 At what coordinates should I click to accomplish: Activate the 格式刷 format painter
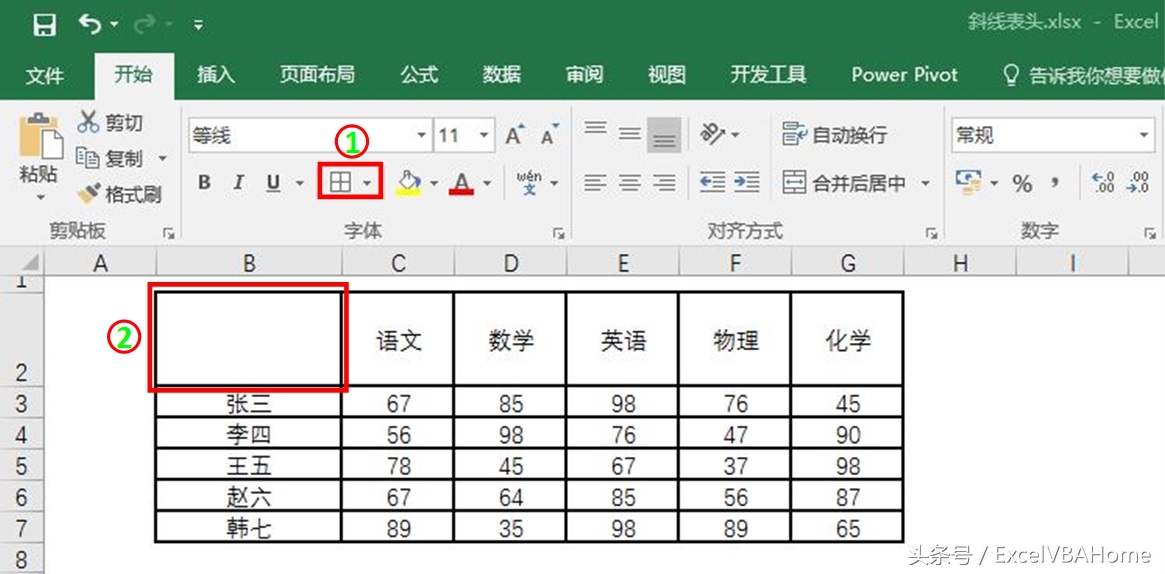[120, 195]
